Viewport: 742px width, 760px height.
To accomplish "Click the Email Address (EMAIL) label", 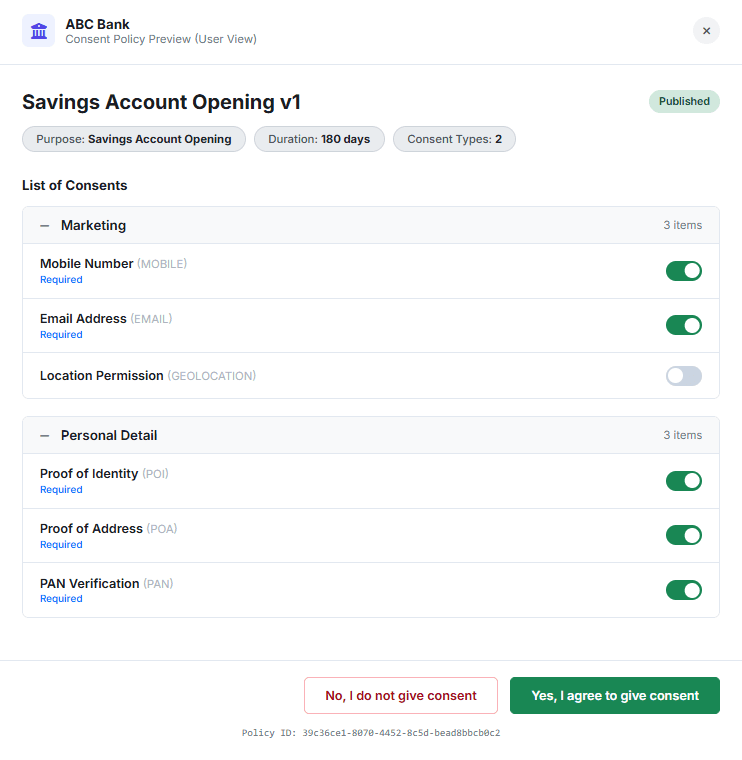I will click(x=106, y=318).
